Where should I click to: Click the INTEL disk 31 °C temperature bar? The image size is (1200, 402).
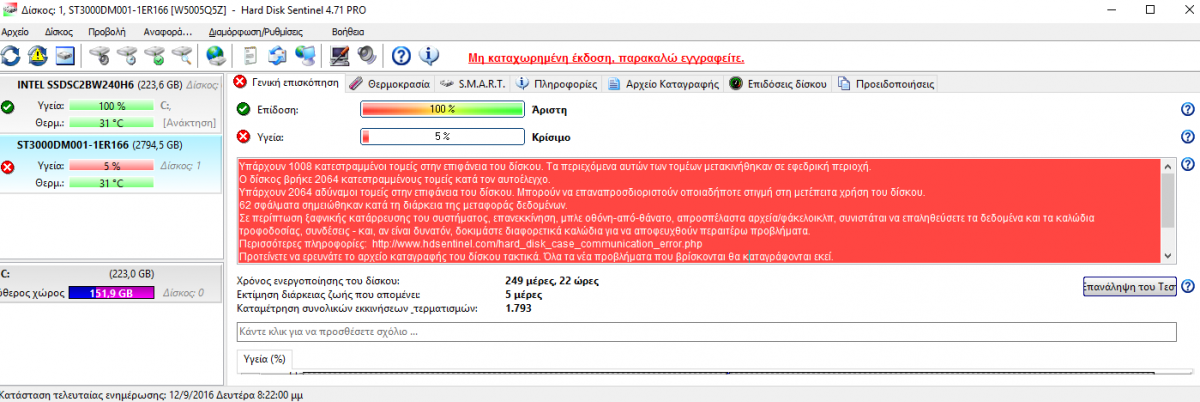(x=112, y=122)
